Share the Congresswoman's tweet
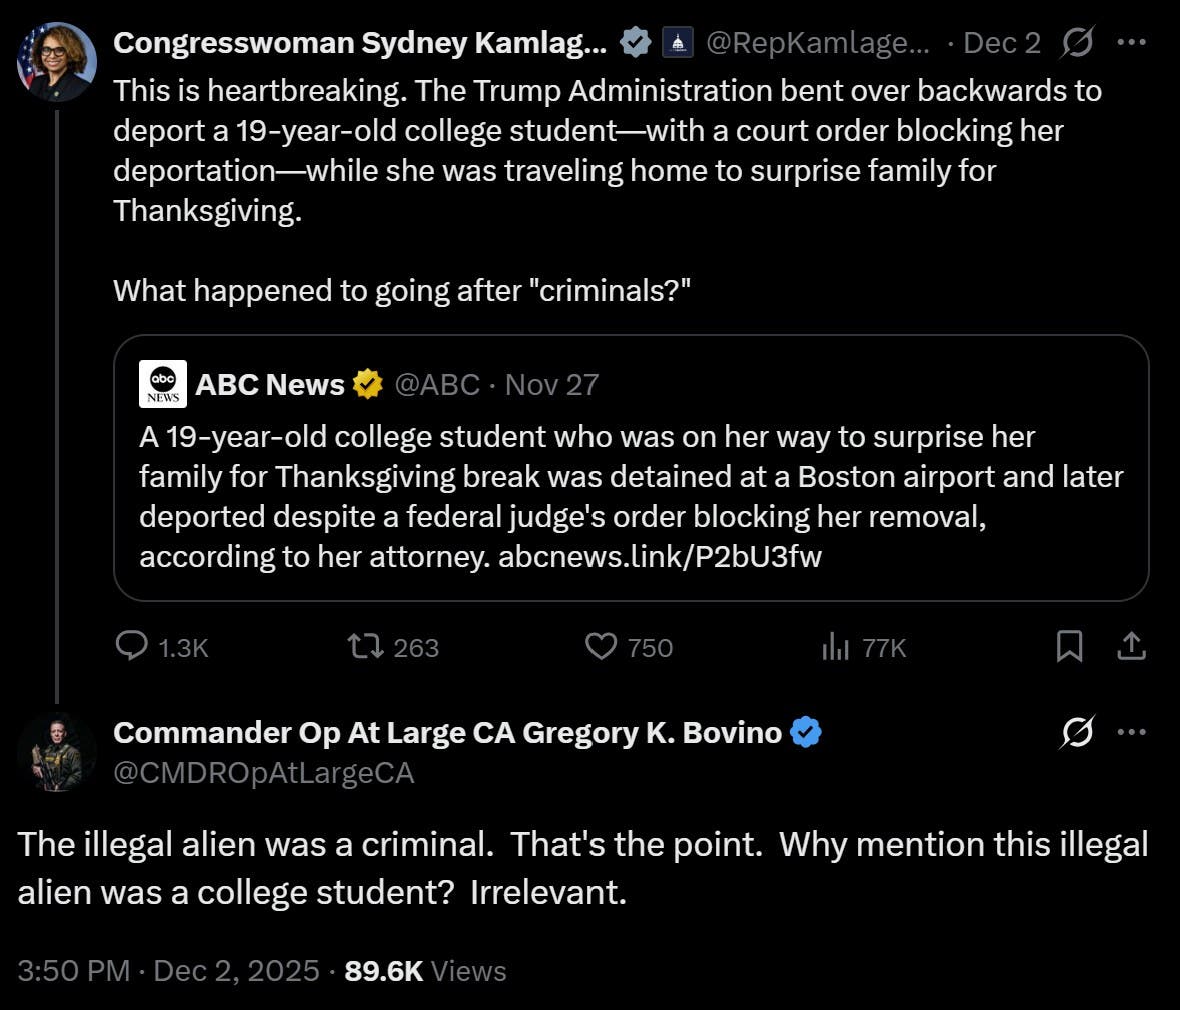1180x1010 pixels. click(x=1131, y=647)
